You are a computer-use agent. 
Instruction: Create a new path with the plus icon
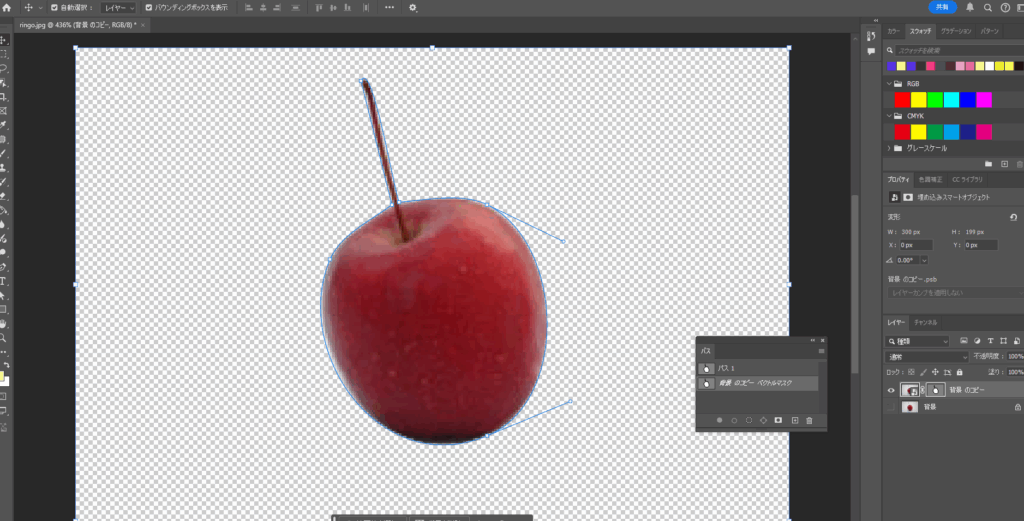tap(794, 421)
